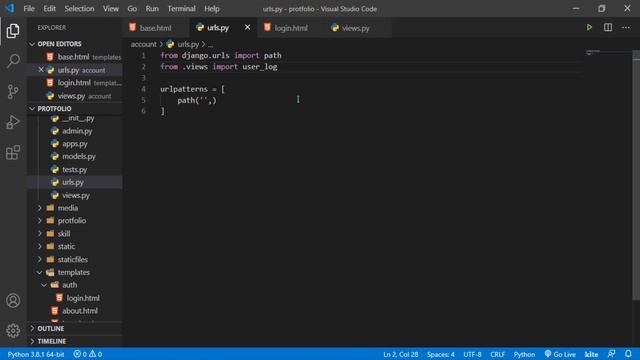This screenshot has height=360, width=640.
Task: Open the Extensions view
Action: click(13, 153)
